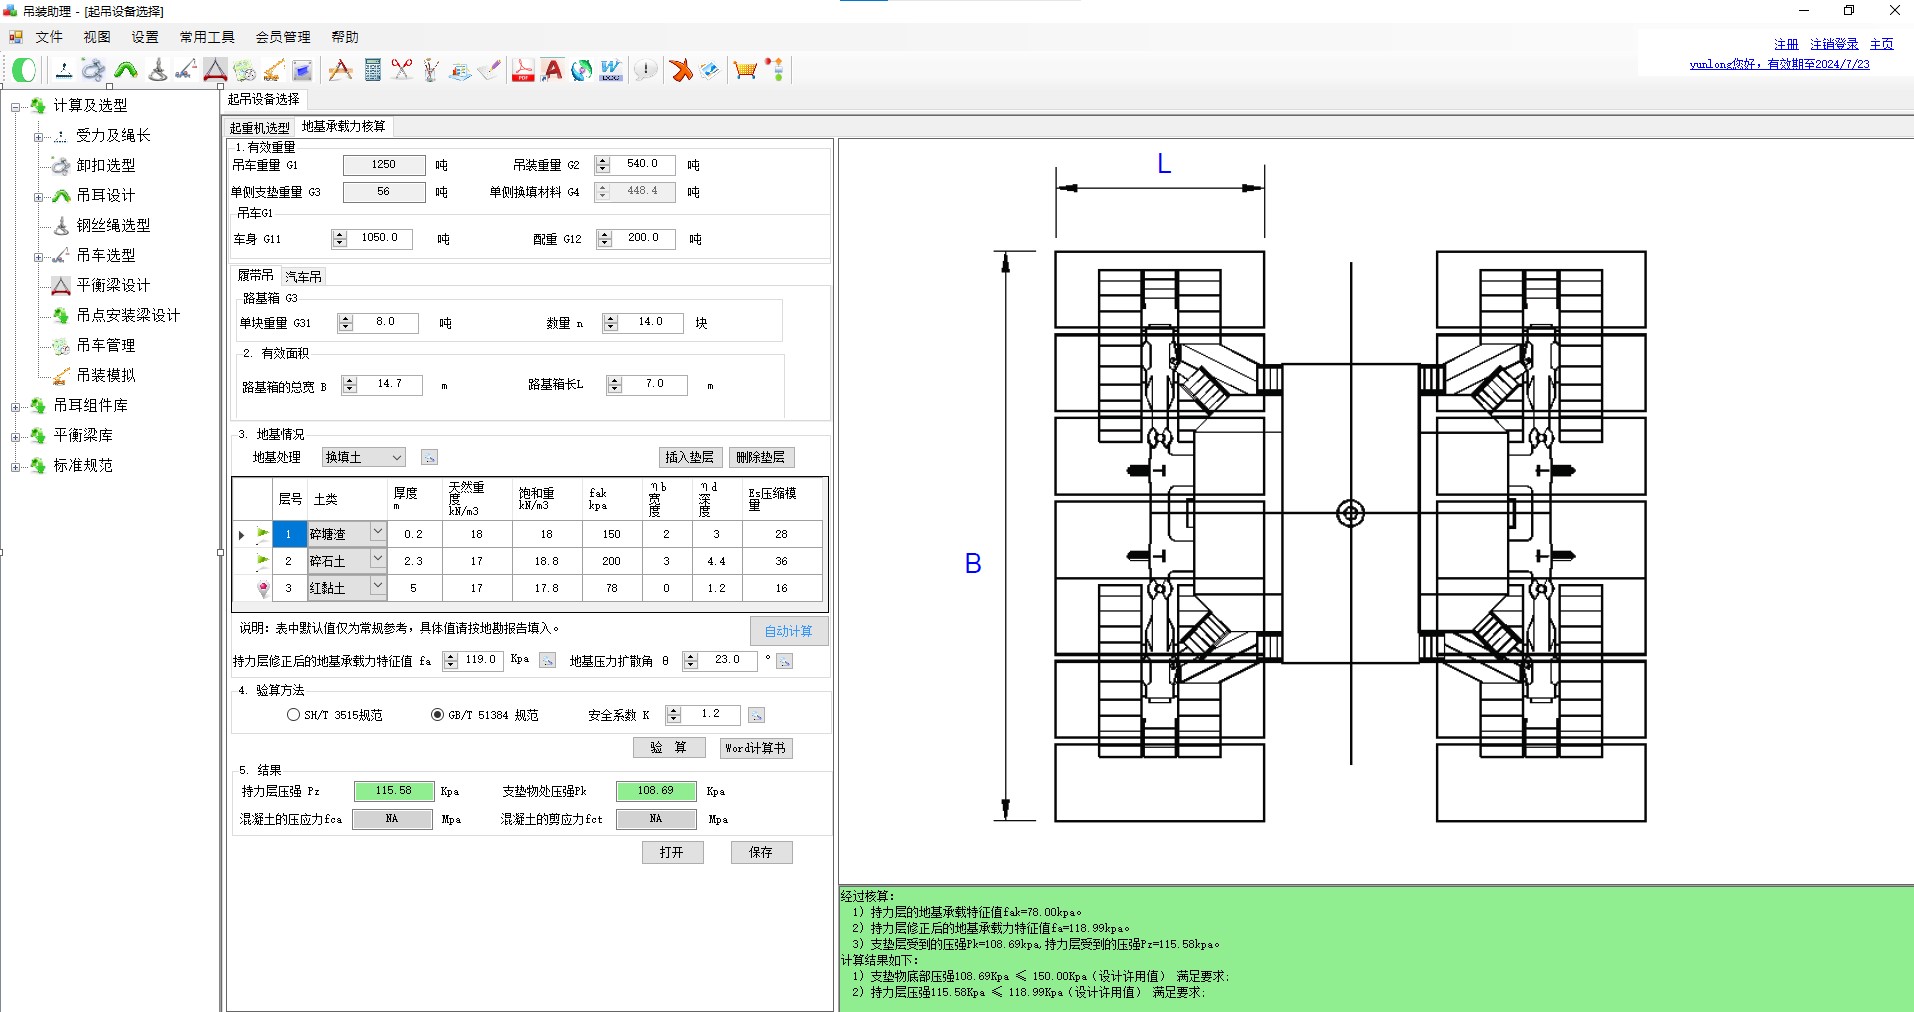Expand the 标准规范 tree node
The image size is (1914, 1012).
pos(15,466)
